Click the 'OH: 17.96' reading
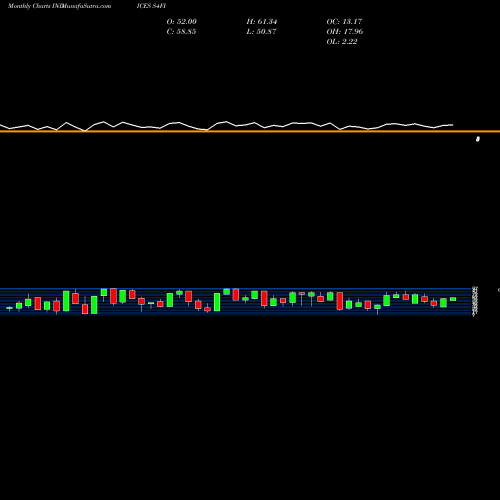This screenshot has width=500, height=500. pos(345,32)
